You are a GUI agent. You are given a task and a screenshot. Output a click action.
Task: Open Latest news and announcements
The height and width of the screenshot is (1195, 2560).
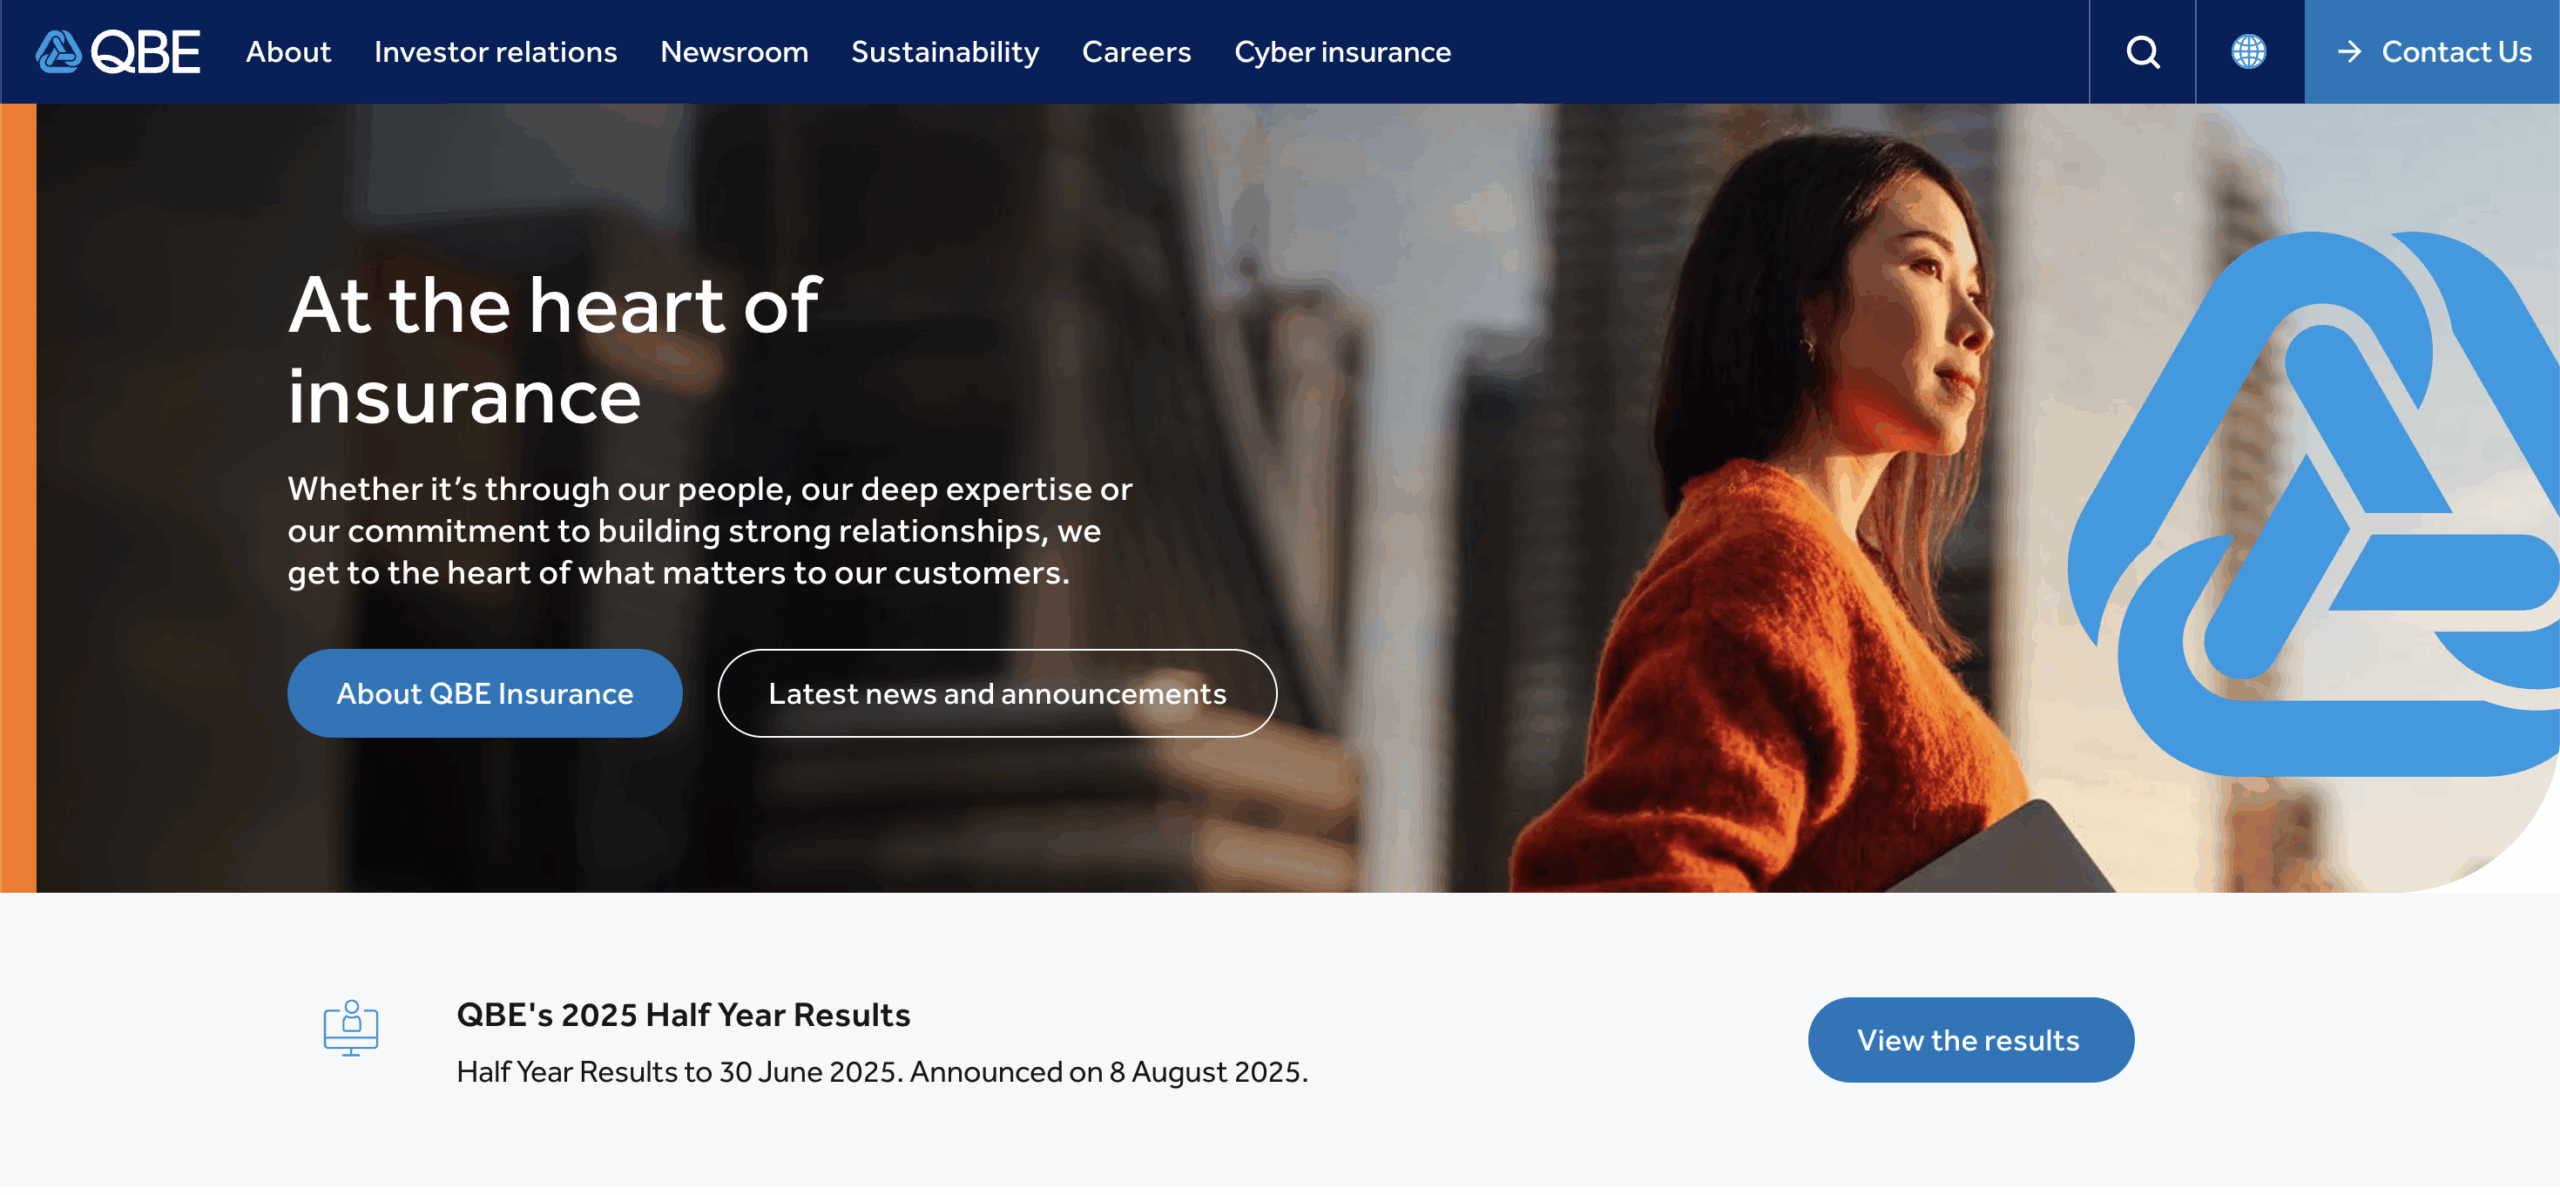(x=997, y=694)
